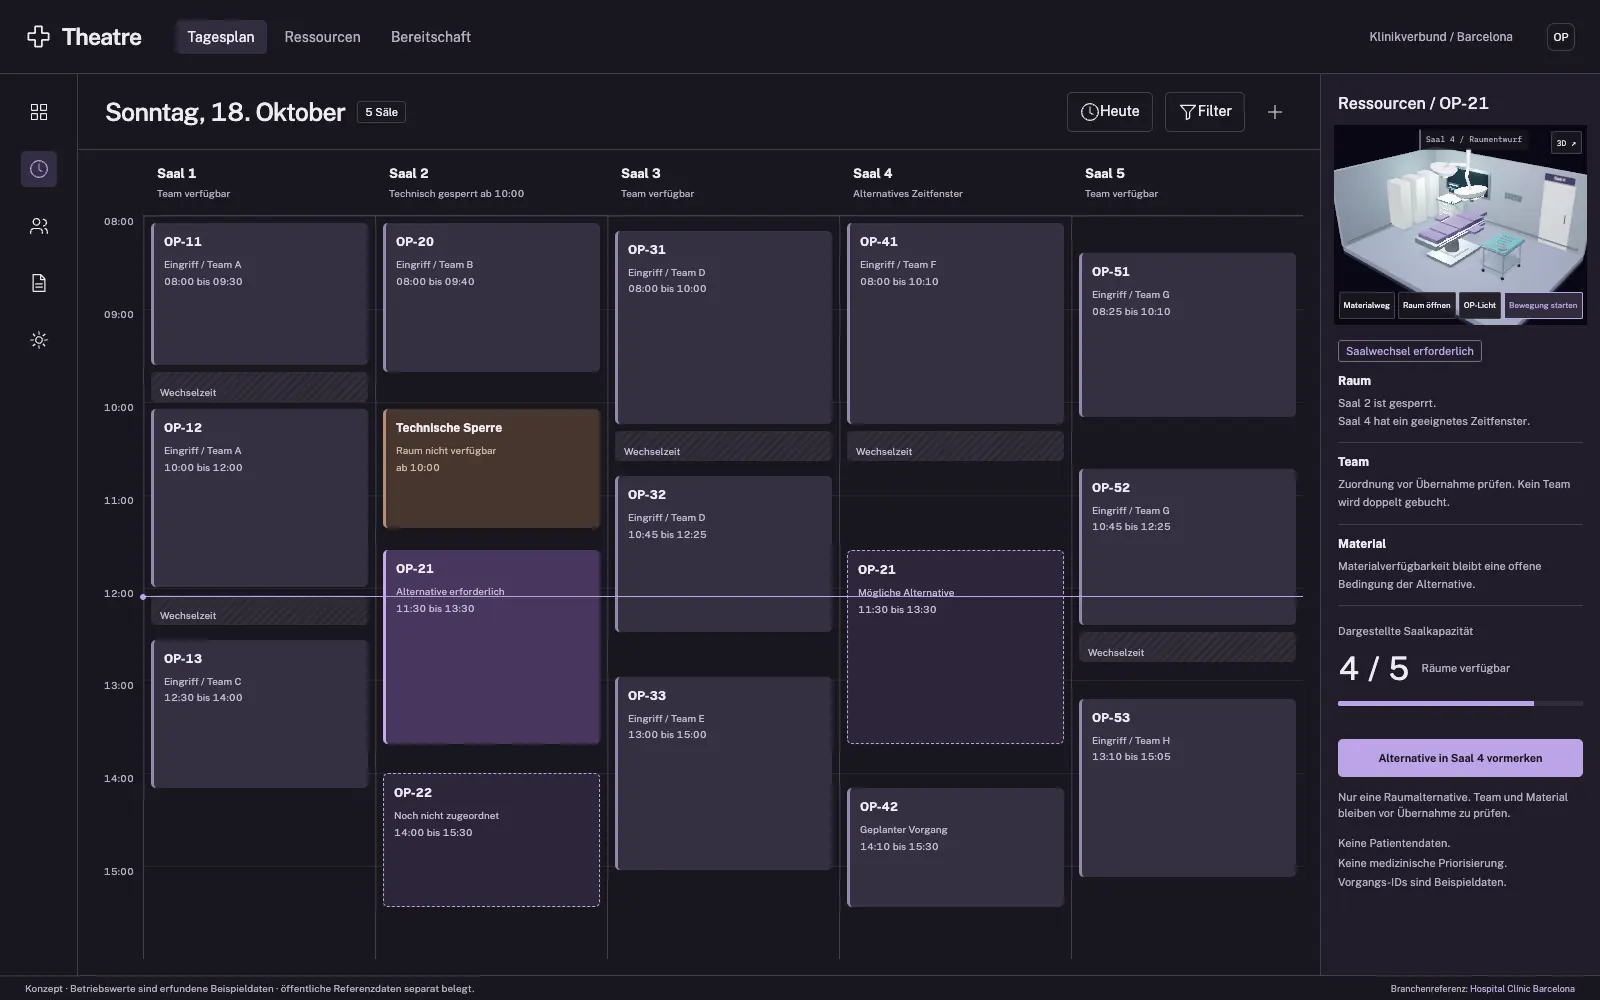The width and height of the screenshot is (1600, 1000).
Task: Click the sun theme icon in sidebar
Action: 39,340
